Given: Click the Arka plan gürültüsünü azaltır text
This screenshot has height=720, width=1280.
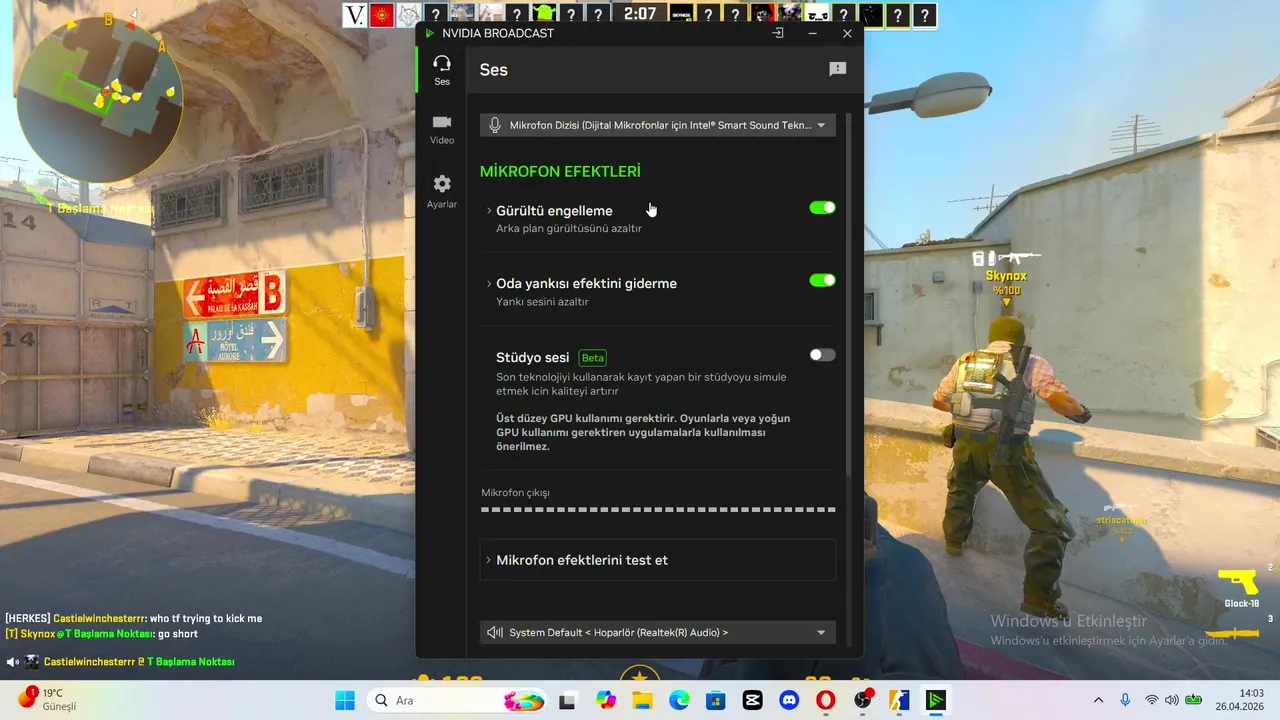Looking at the screenshot, I should click(569, 229).
